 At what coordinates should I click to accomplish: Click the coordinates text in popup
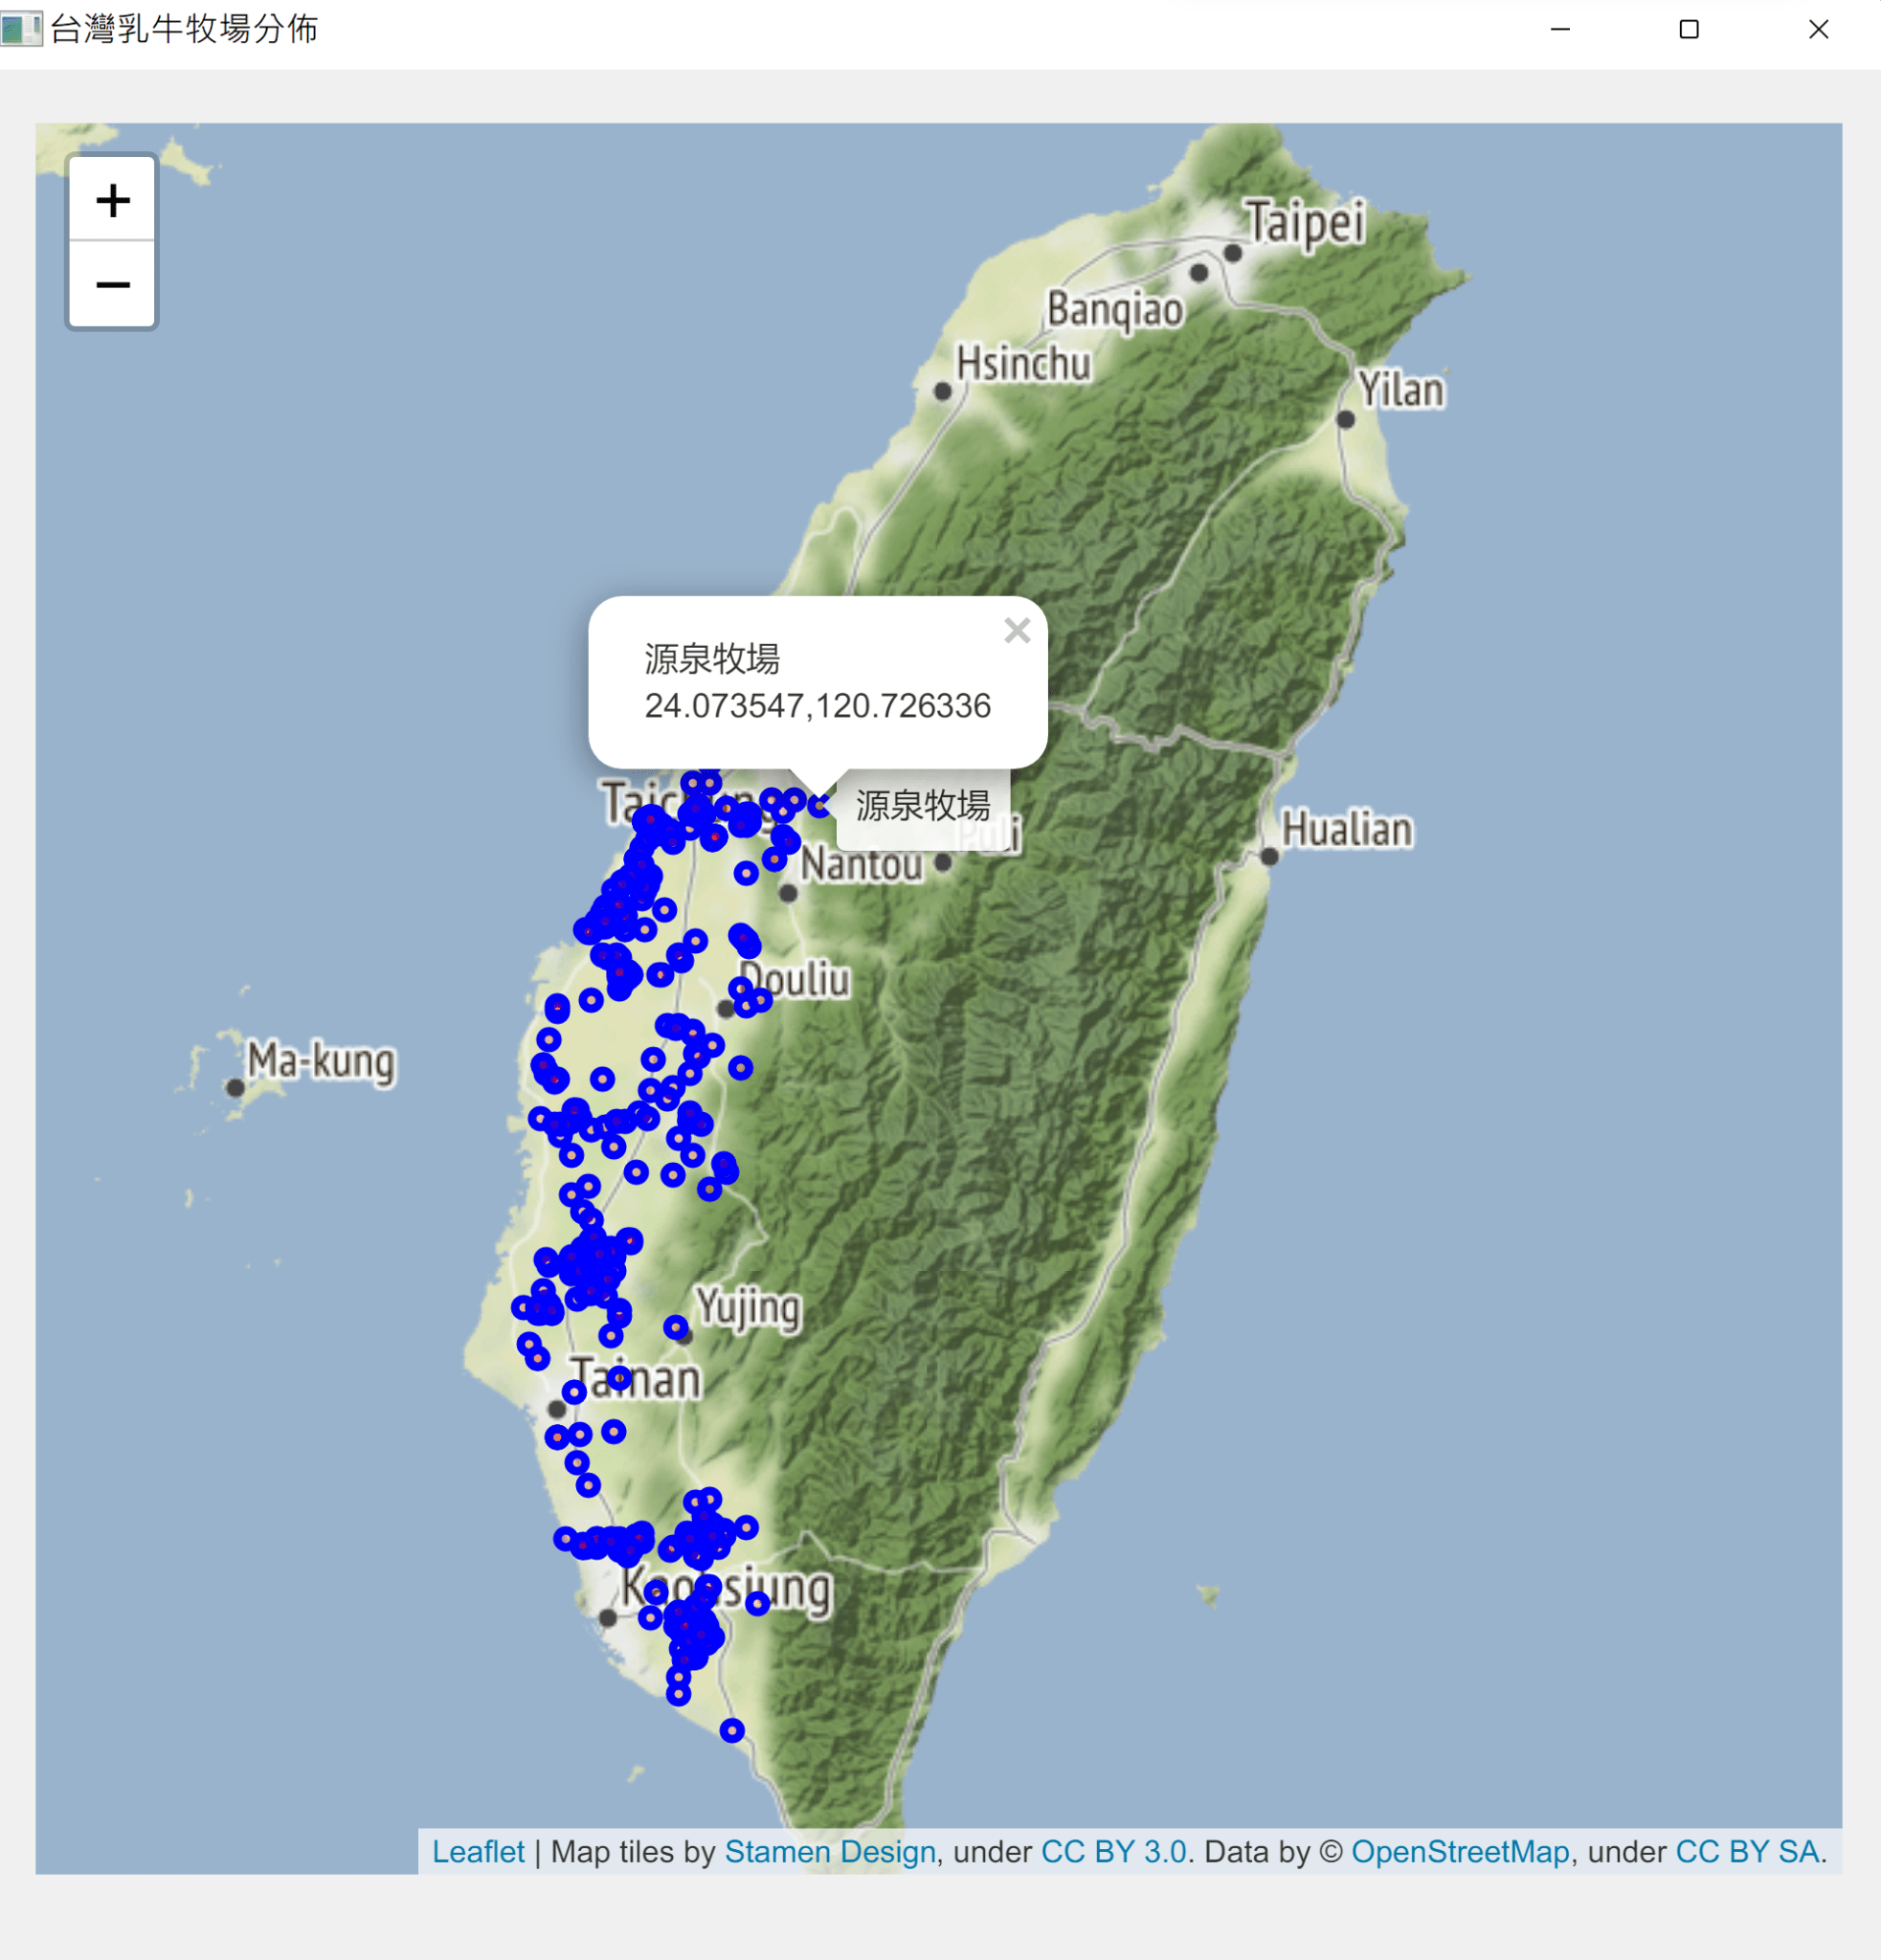[817, 706]
